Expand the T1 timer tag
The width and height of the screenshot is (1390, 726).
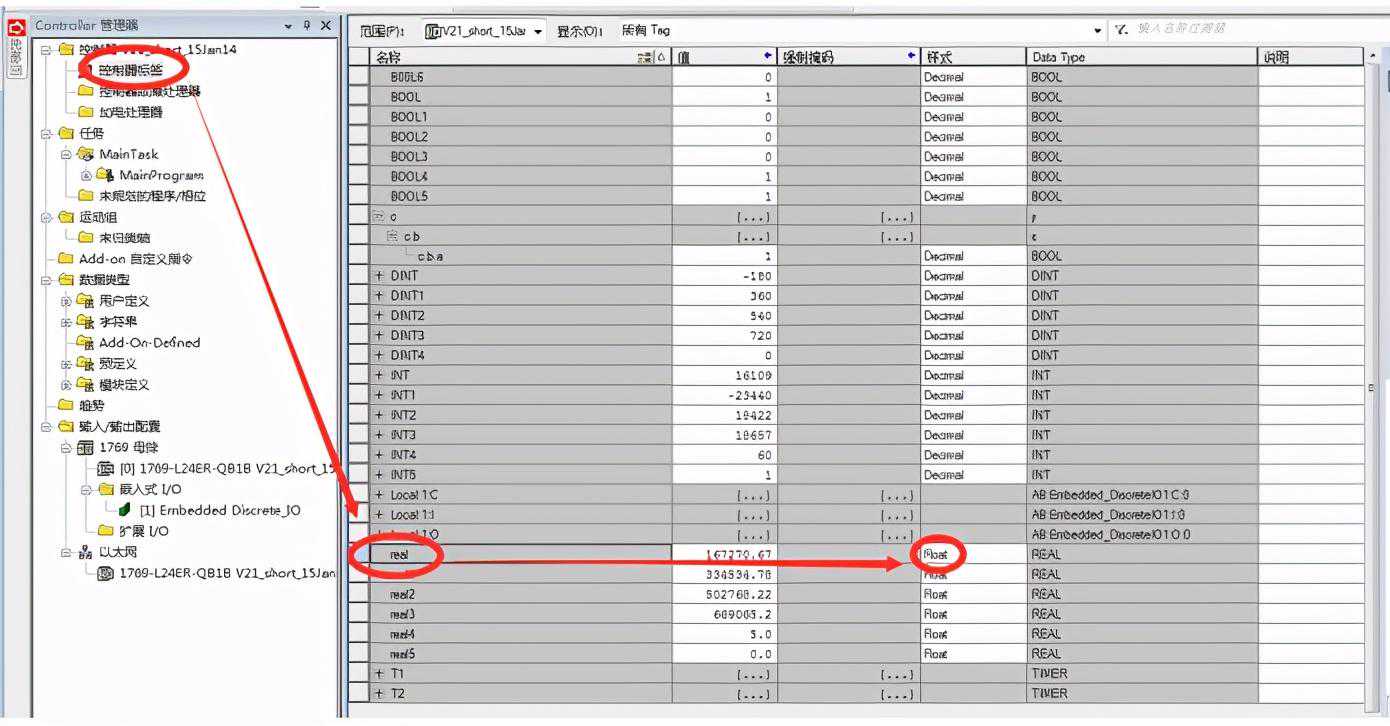pos(379,674)
